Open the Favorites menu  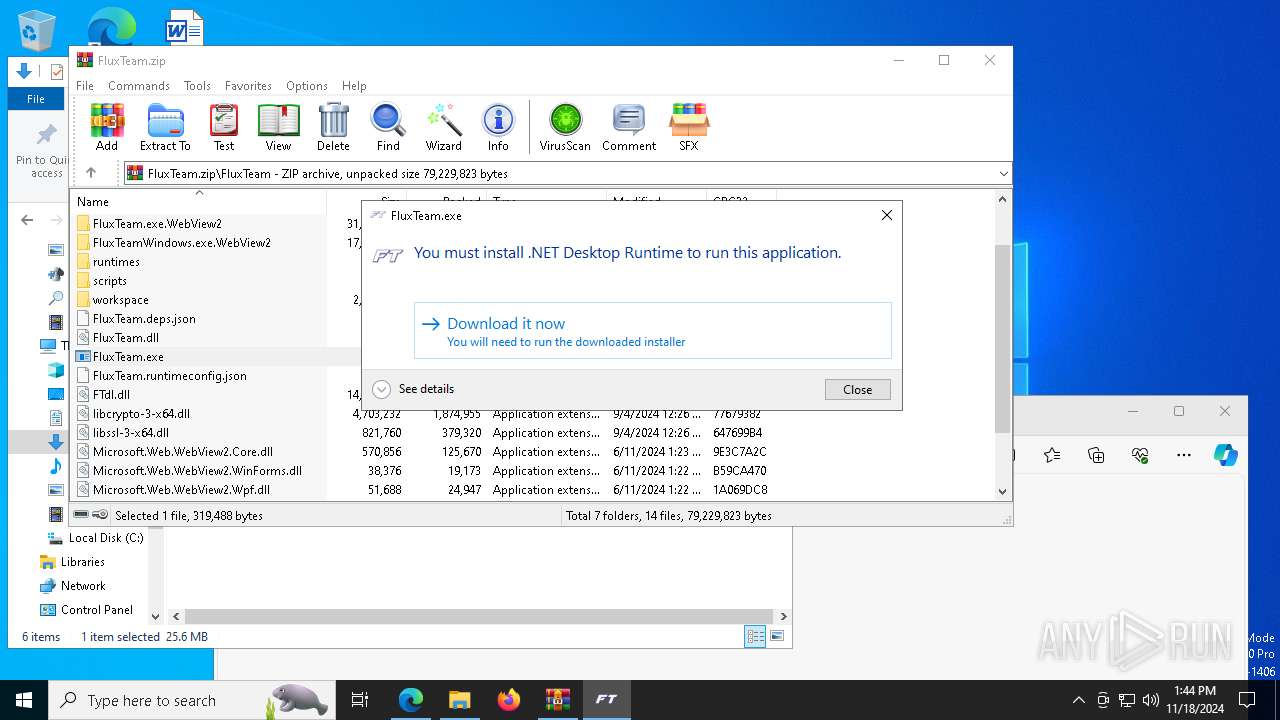248,86
